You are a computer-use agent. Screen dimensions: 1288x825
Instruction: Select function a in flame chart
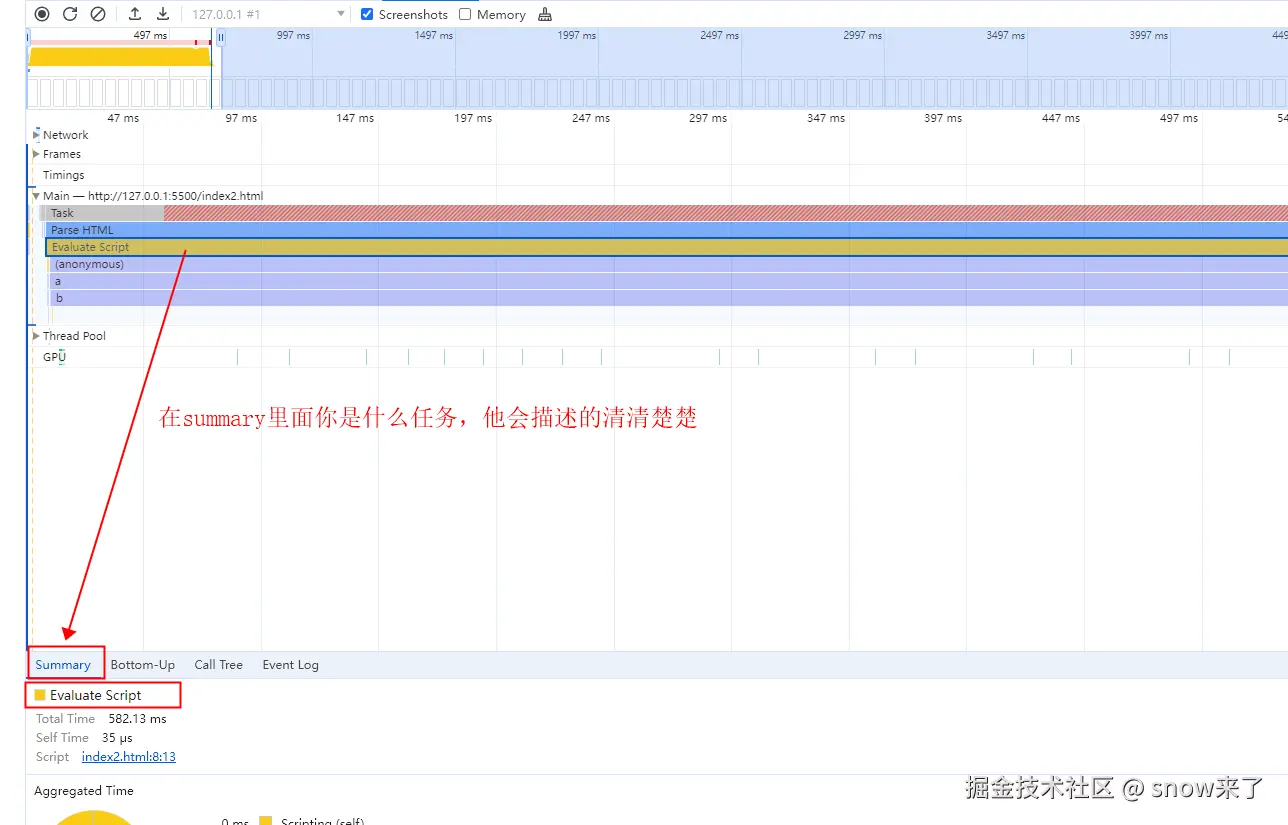coord(669,281)
